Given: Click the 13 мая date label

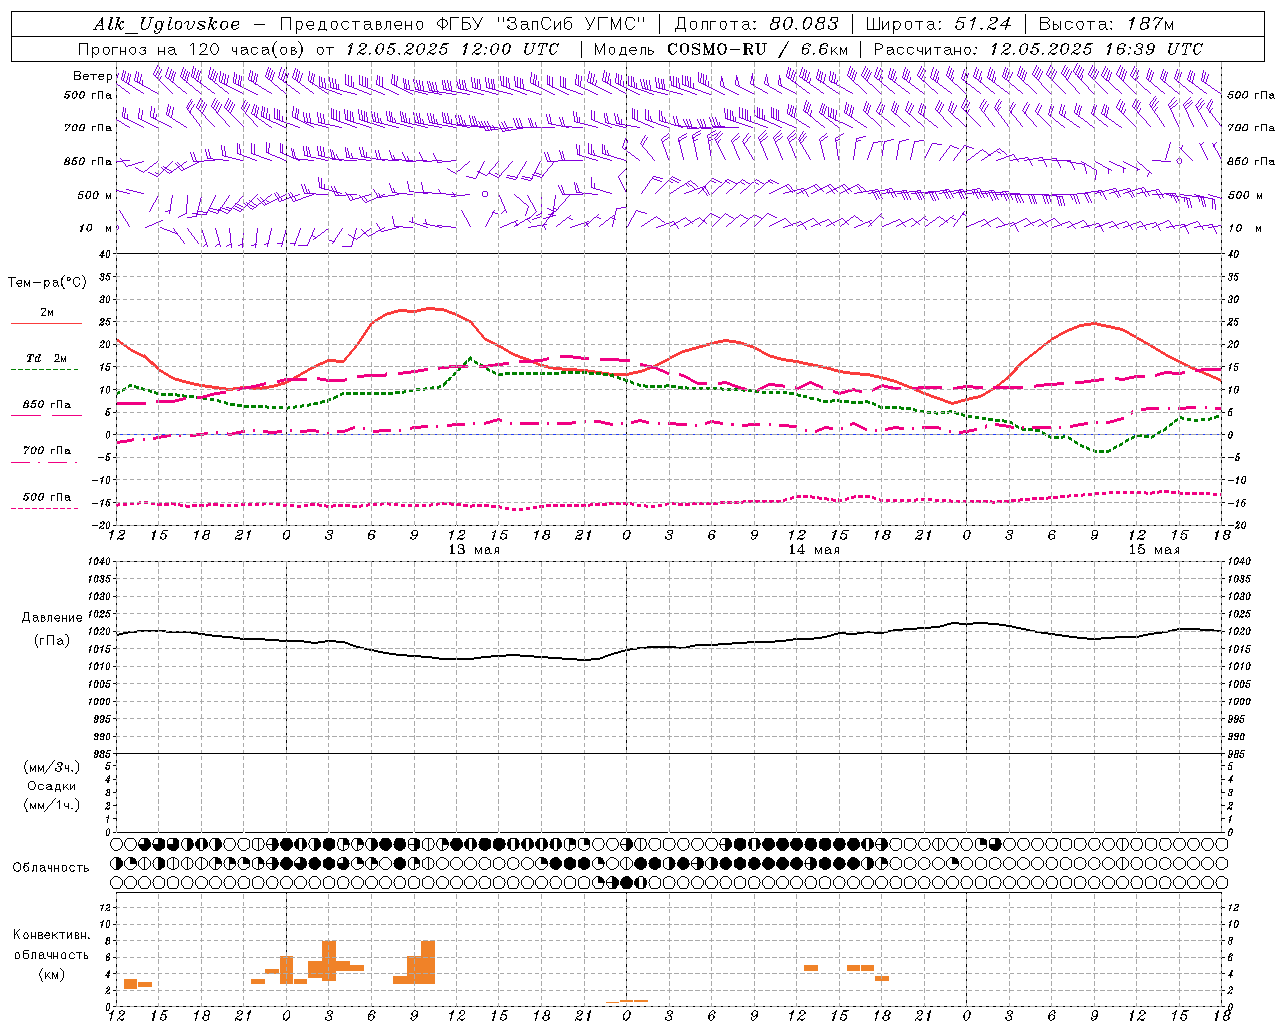Looking at the screenshot, I should point(474,550).
